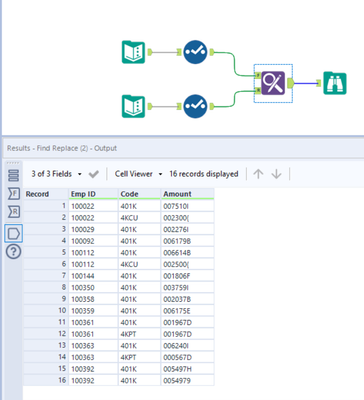Click Find Replace F input anchor
The width and height of the screenshot is (364, 400).
[258, 76]
